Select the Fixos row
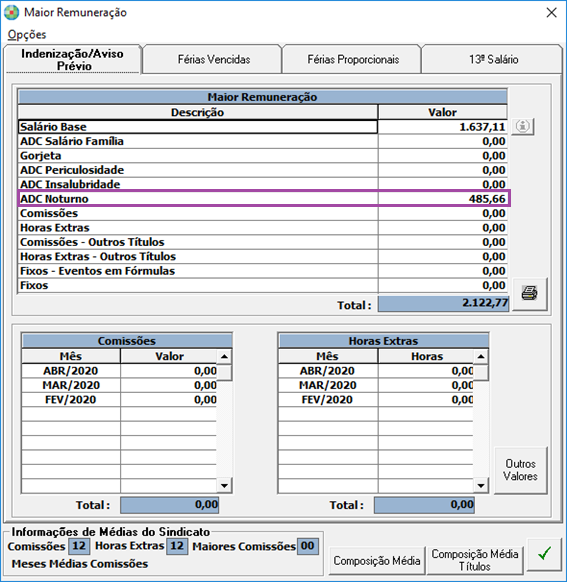The height and width of the screenshot is (583, 567). coord(262,285)
